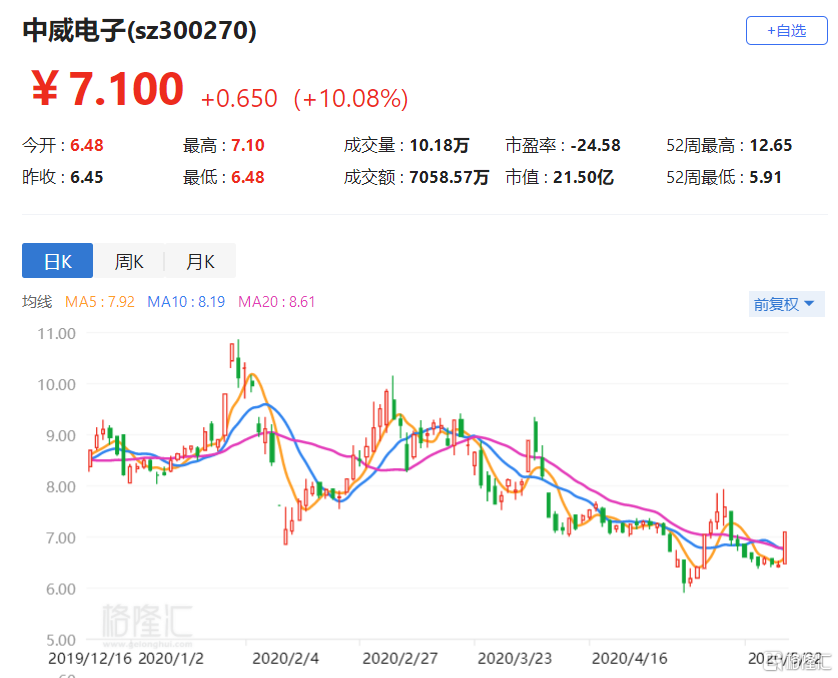Click the MA10 : 8.19 indicator label
The width and height of the screenshot is (838, 678).
[x=186, y=302]
